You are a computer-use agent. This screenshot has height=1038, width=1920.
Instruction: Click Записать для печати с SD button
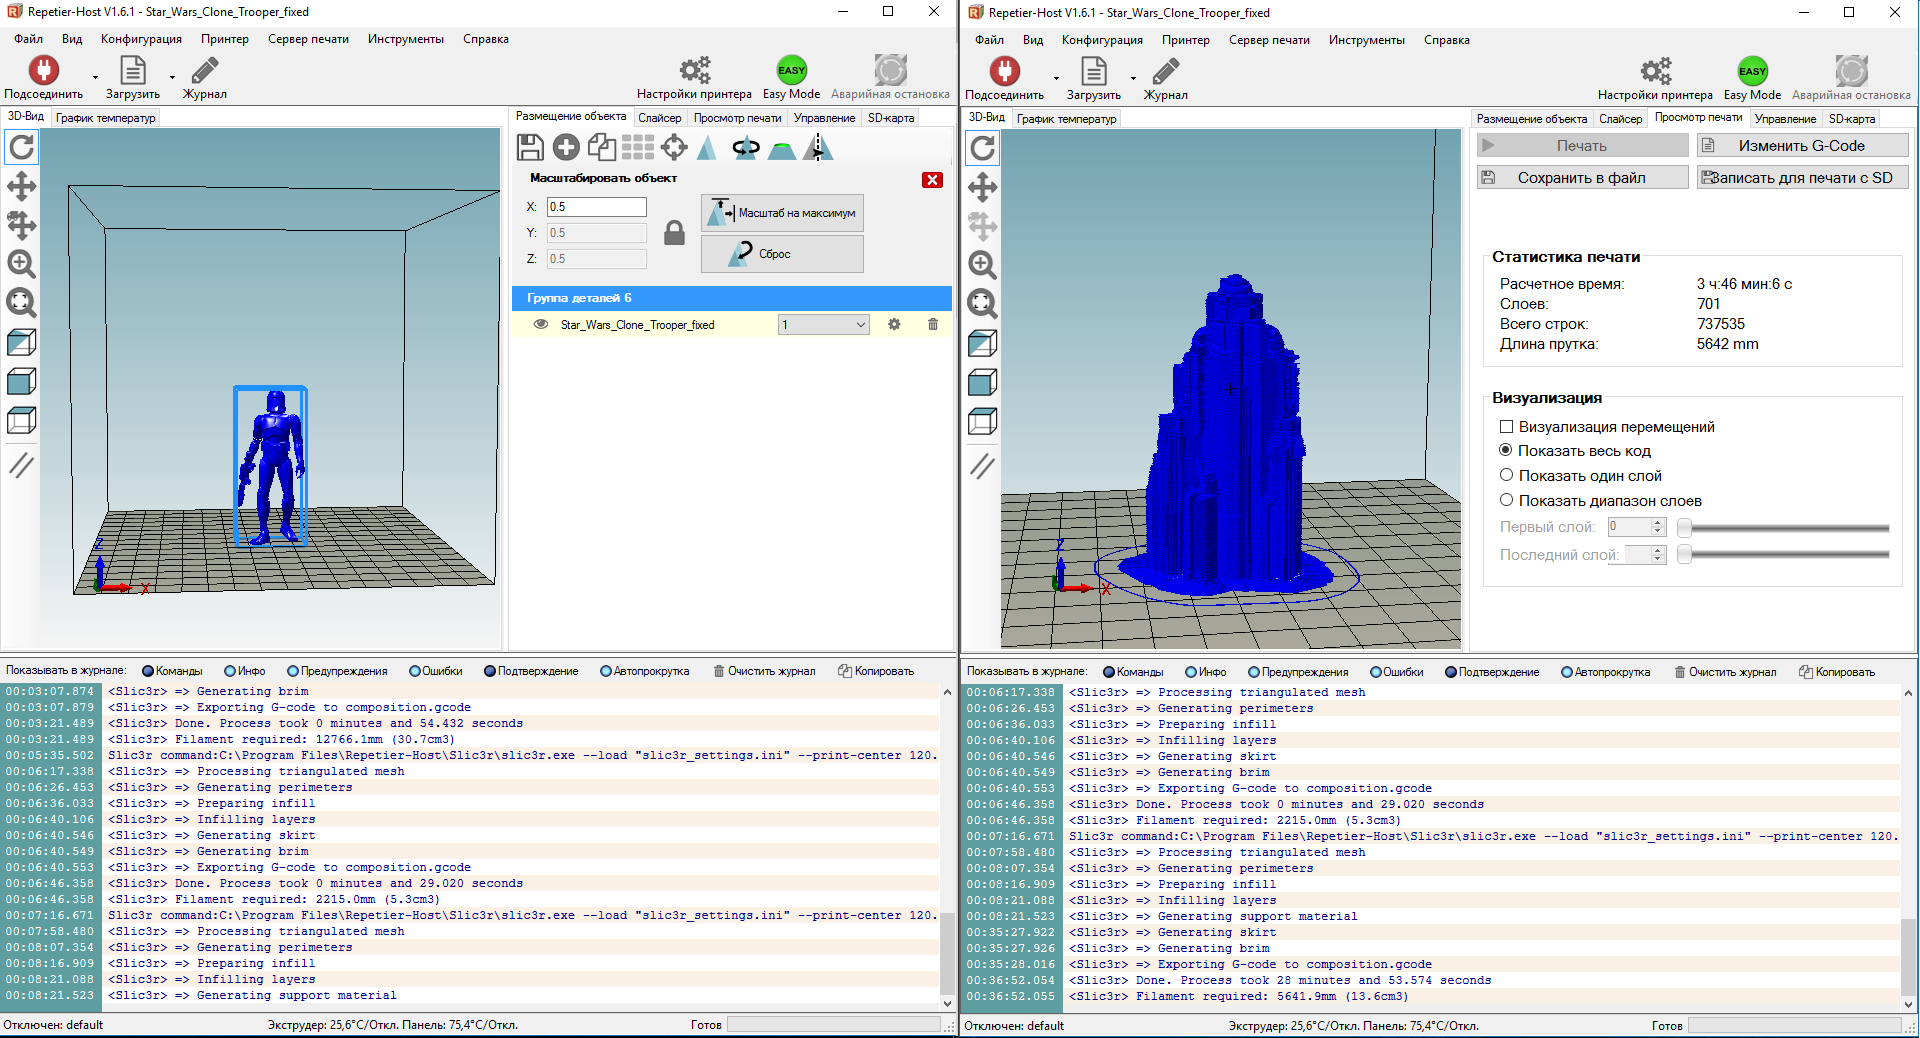click(x=1802, y=178)
